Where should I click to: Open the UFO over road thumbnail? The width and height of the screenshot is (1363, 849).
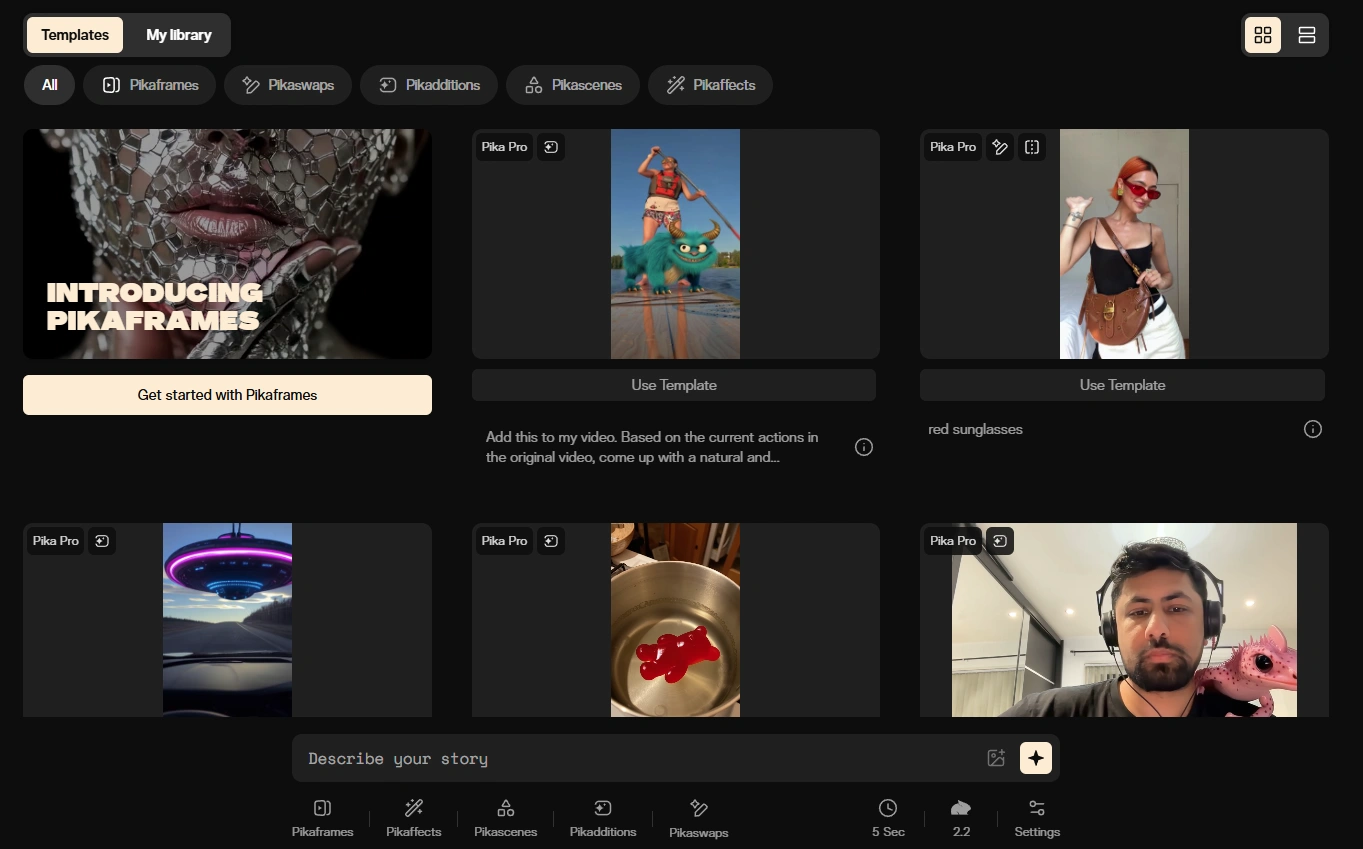pos(227,620)
